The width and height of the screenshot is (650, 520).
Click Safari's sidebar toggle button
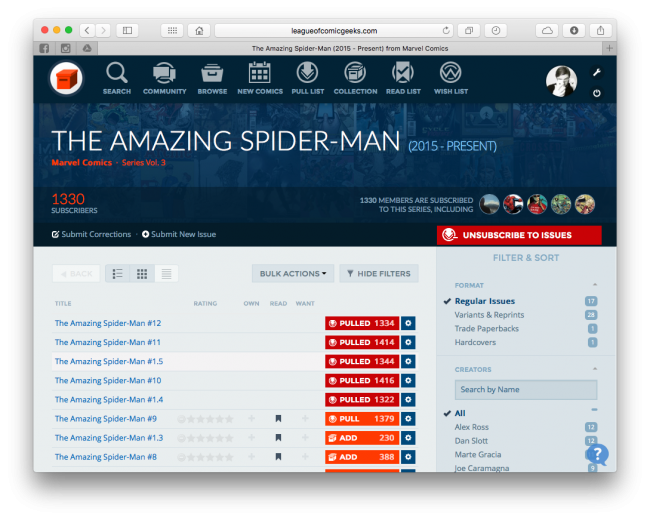[x=127, y=30]
